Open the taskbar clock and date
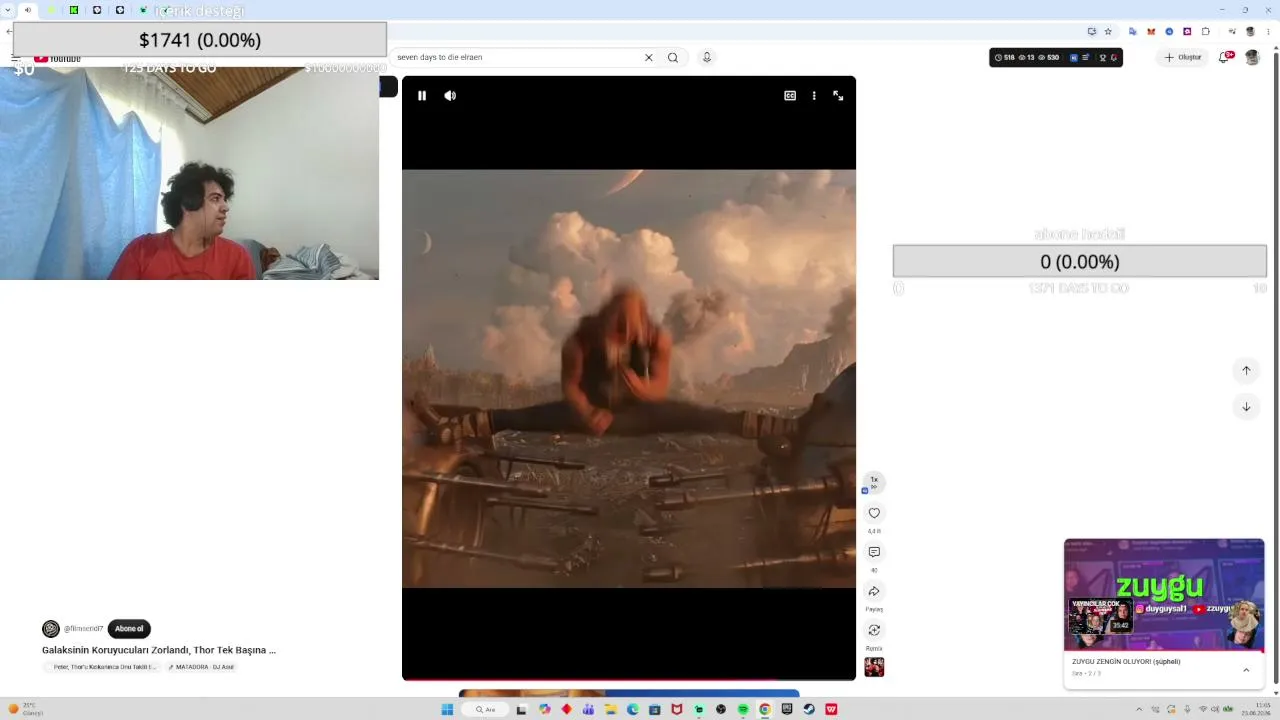Screen dimensions: 1280x720 1255,709
